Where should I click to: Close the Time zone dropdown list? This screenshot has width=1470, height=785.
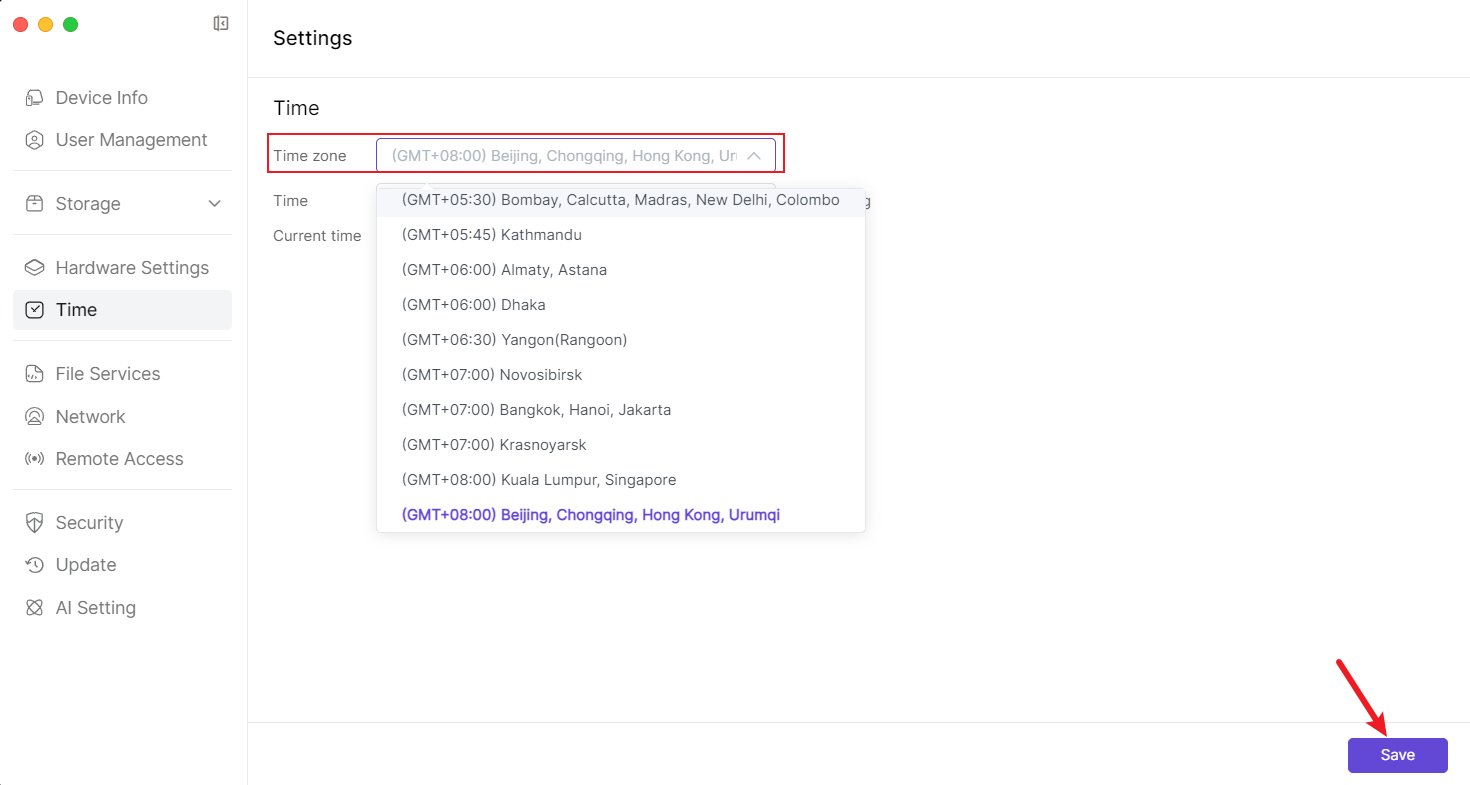(x=754, y=156)
